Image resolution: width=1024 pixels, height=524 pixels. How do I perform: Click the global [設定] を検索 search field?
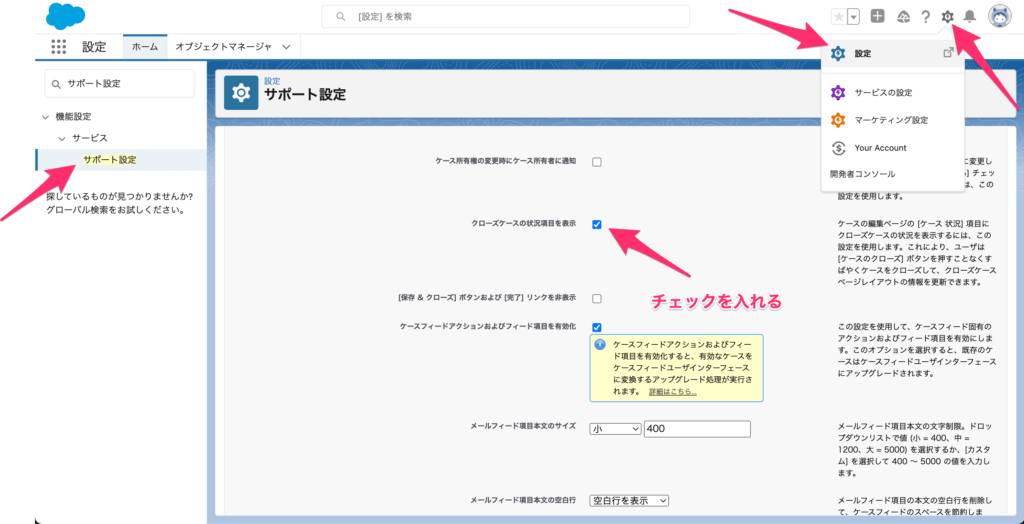point(505,17)
